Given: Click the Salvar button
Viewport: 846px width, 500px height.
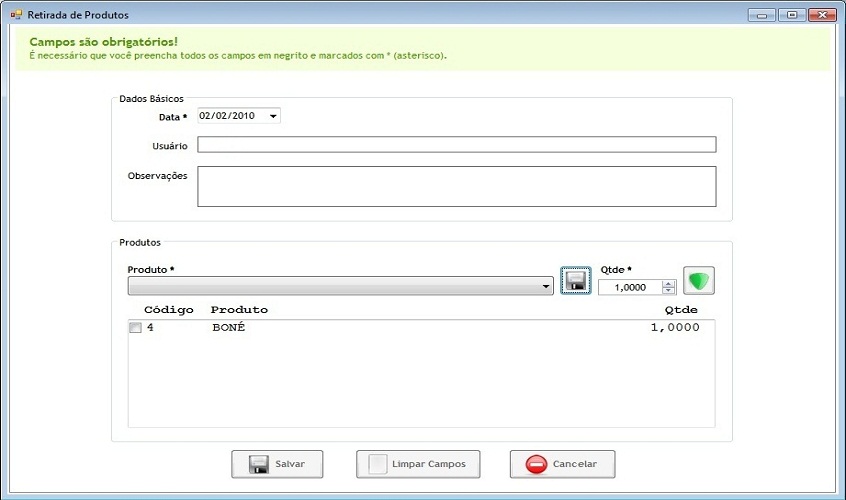Looking at the screenshot, I should click(277, 464).
